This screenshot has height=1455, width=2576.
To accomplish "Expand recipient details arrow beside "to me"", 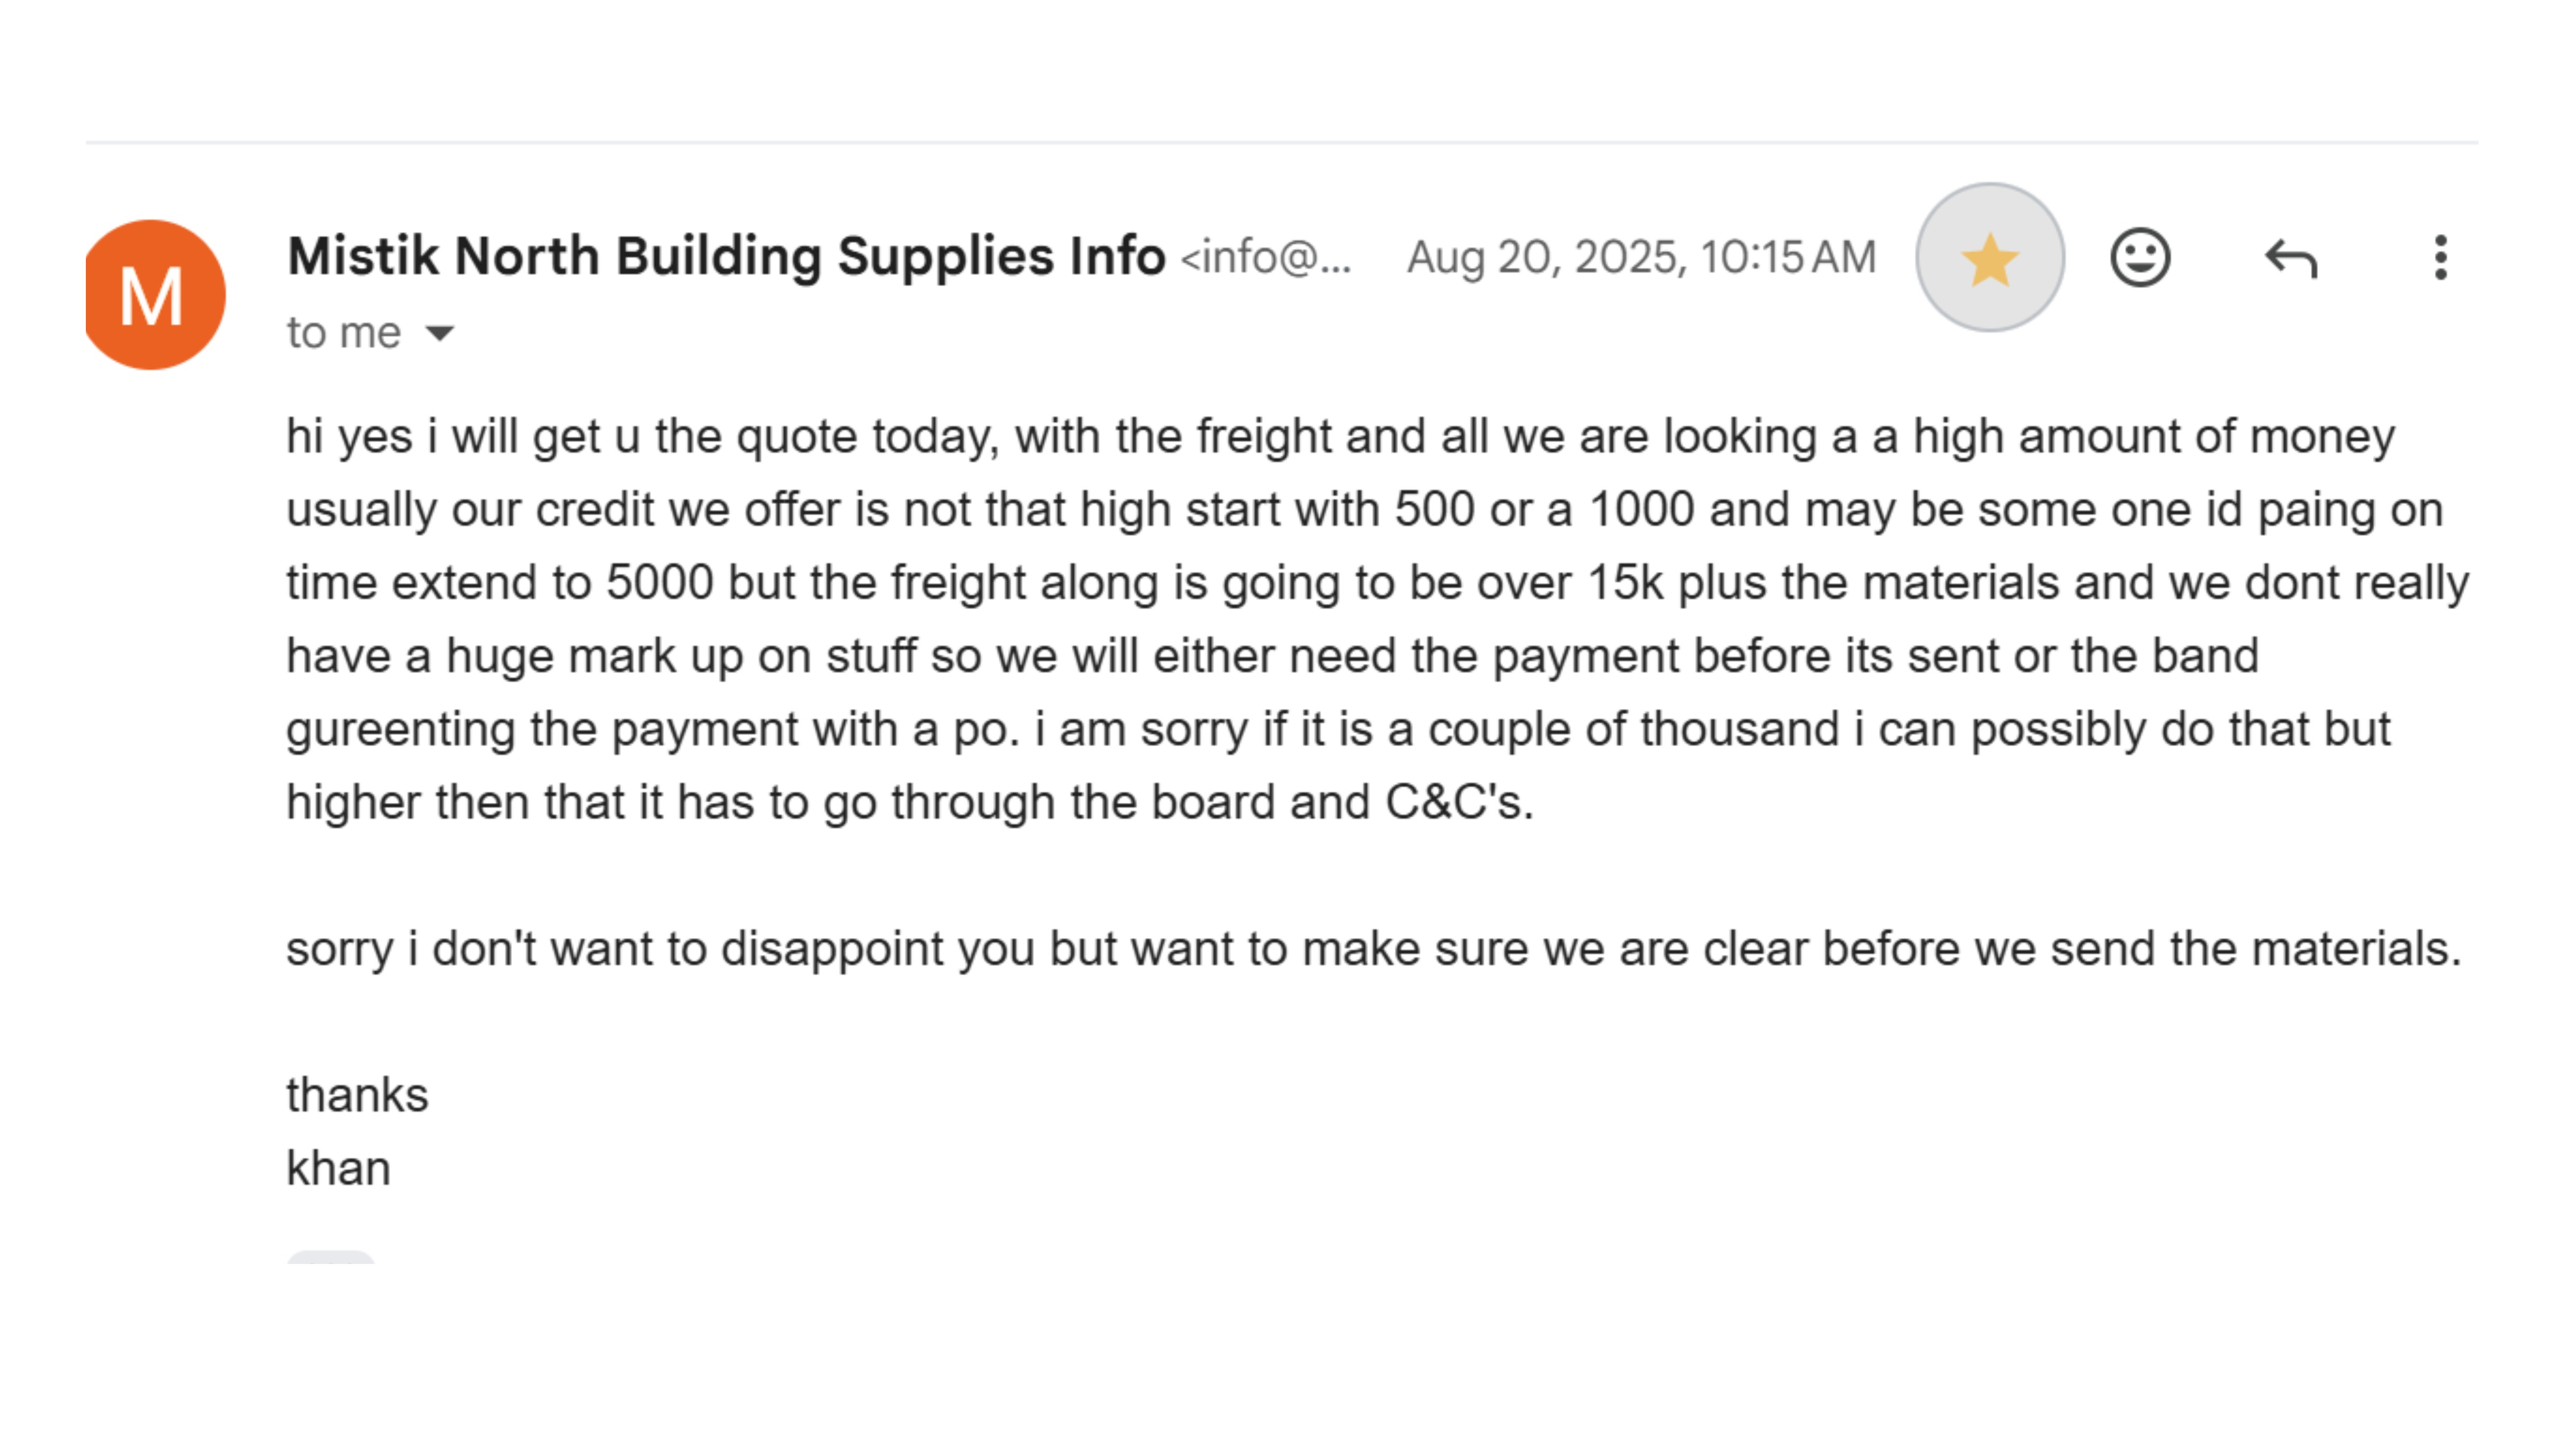I will 439,333.
